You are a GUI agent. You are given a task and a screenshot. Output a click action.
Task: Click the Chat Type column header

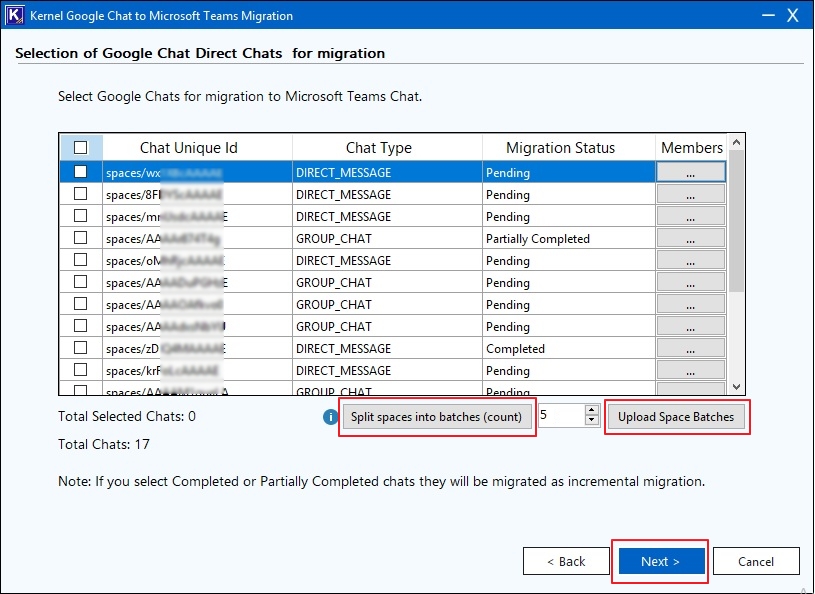click(x=387, y=148)
